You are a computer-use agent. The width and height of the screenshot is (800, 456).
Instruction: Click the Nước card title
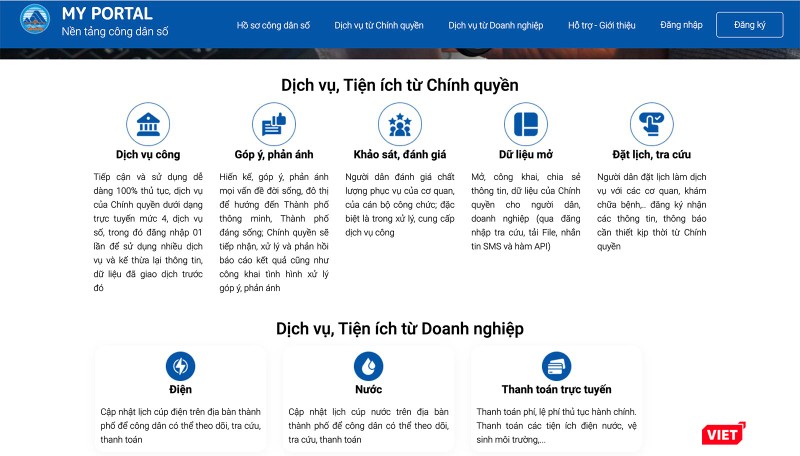[368, 389]
